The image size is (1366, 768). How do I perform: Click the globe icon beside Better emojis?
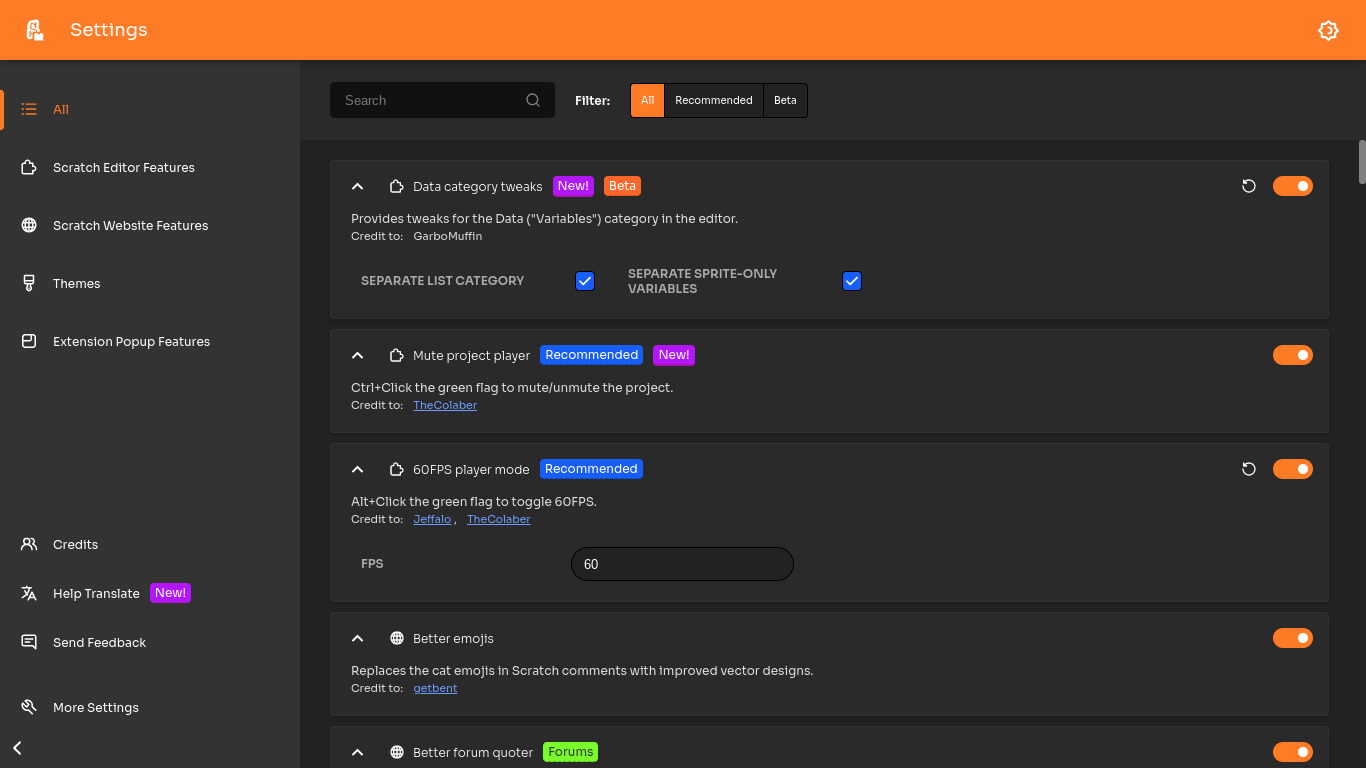(397, 638)
